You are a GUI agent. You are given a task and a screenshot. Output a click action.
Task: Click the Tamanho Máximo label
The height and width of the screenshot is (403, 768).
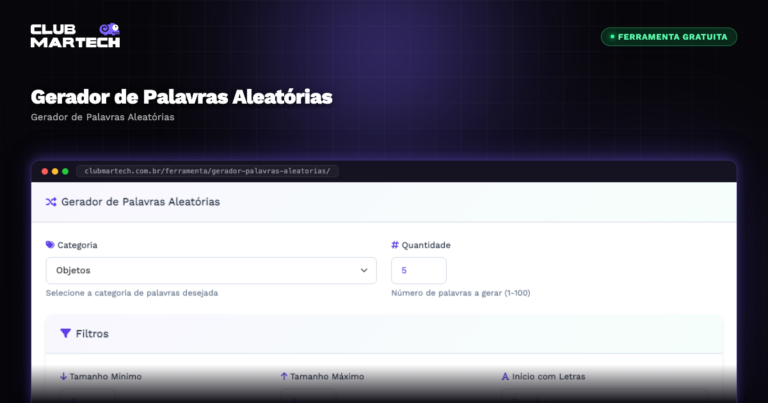click(x=327, y=377)
